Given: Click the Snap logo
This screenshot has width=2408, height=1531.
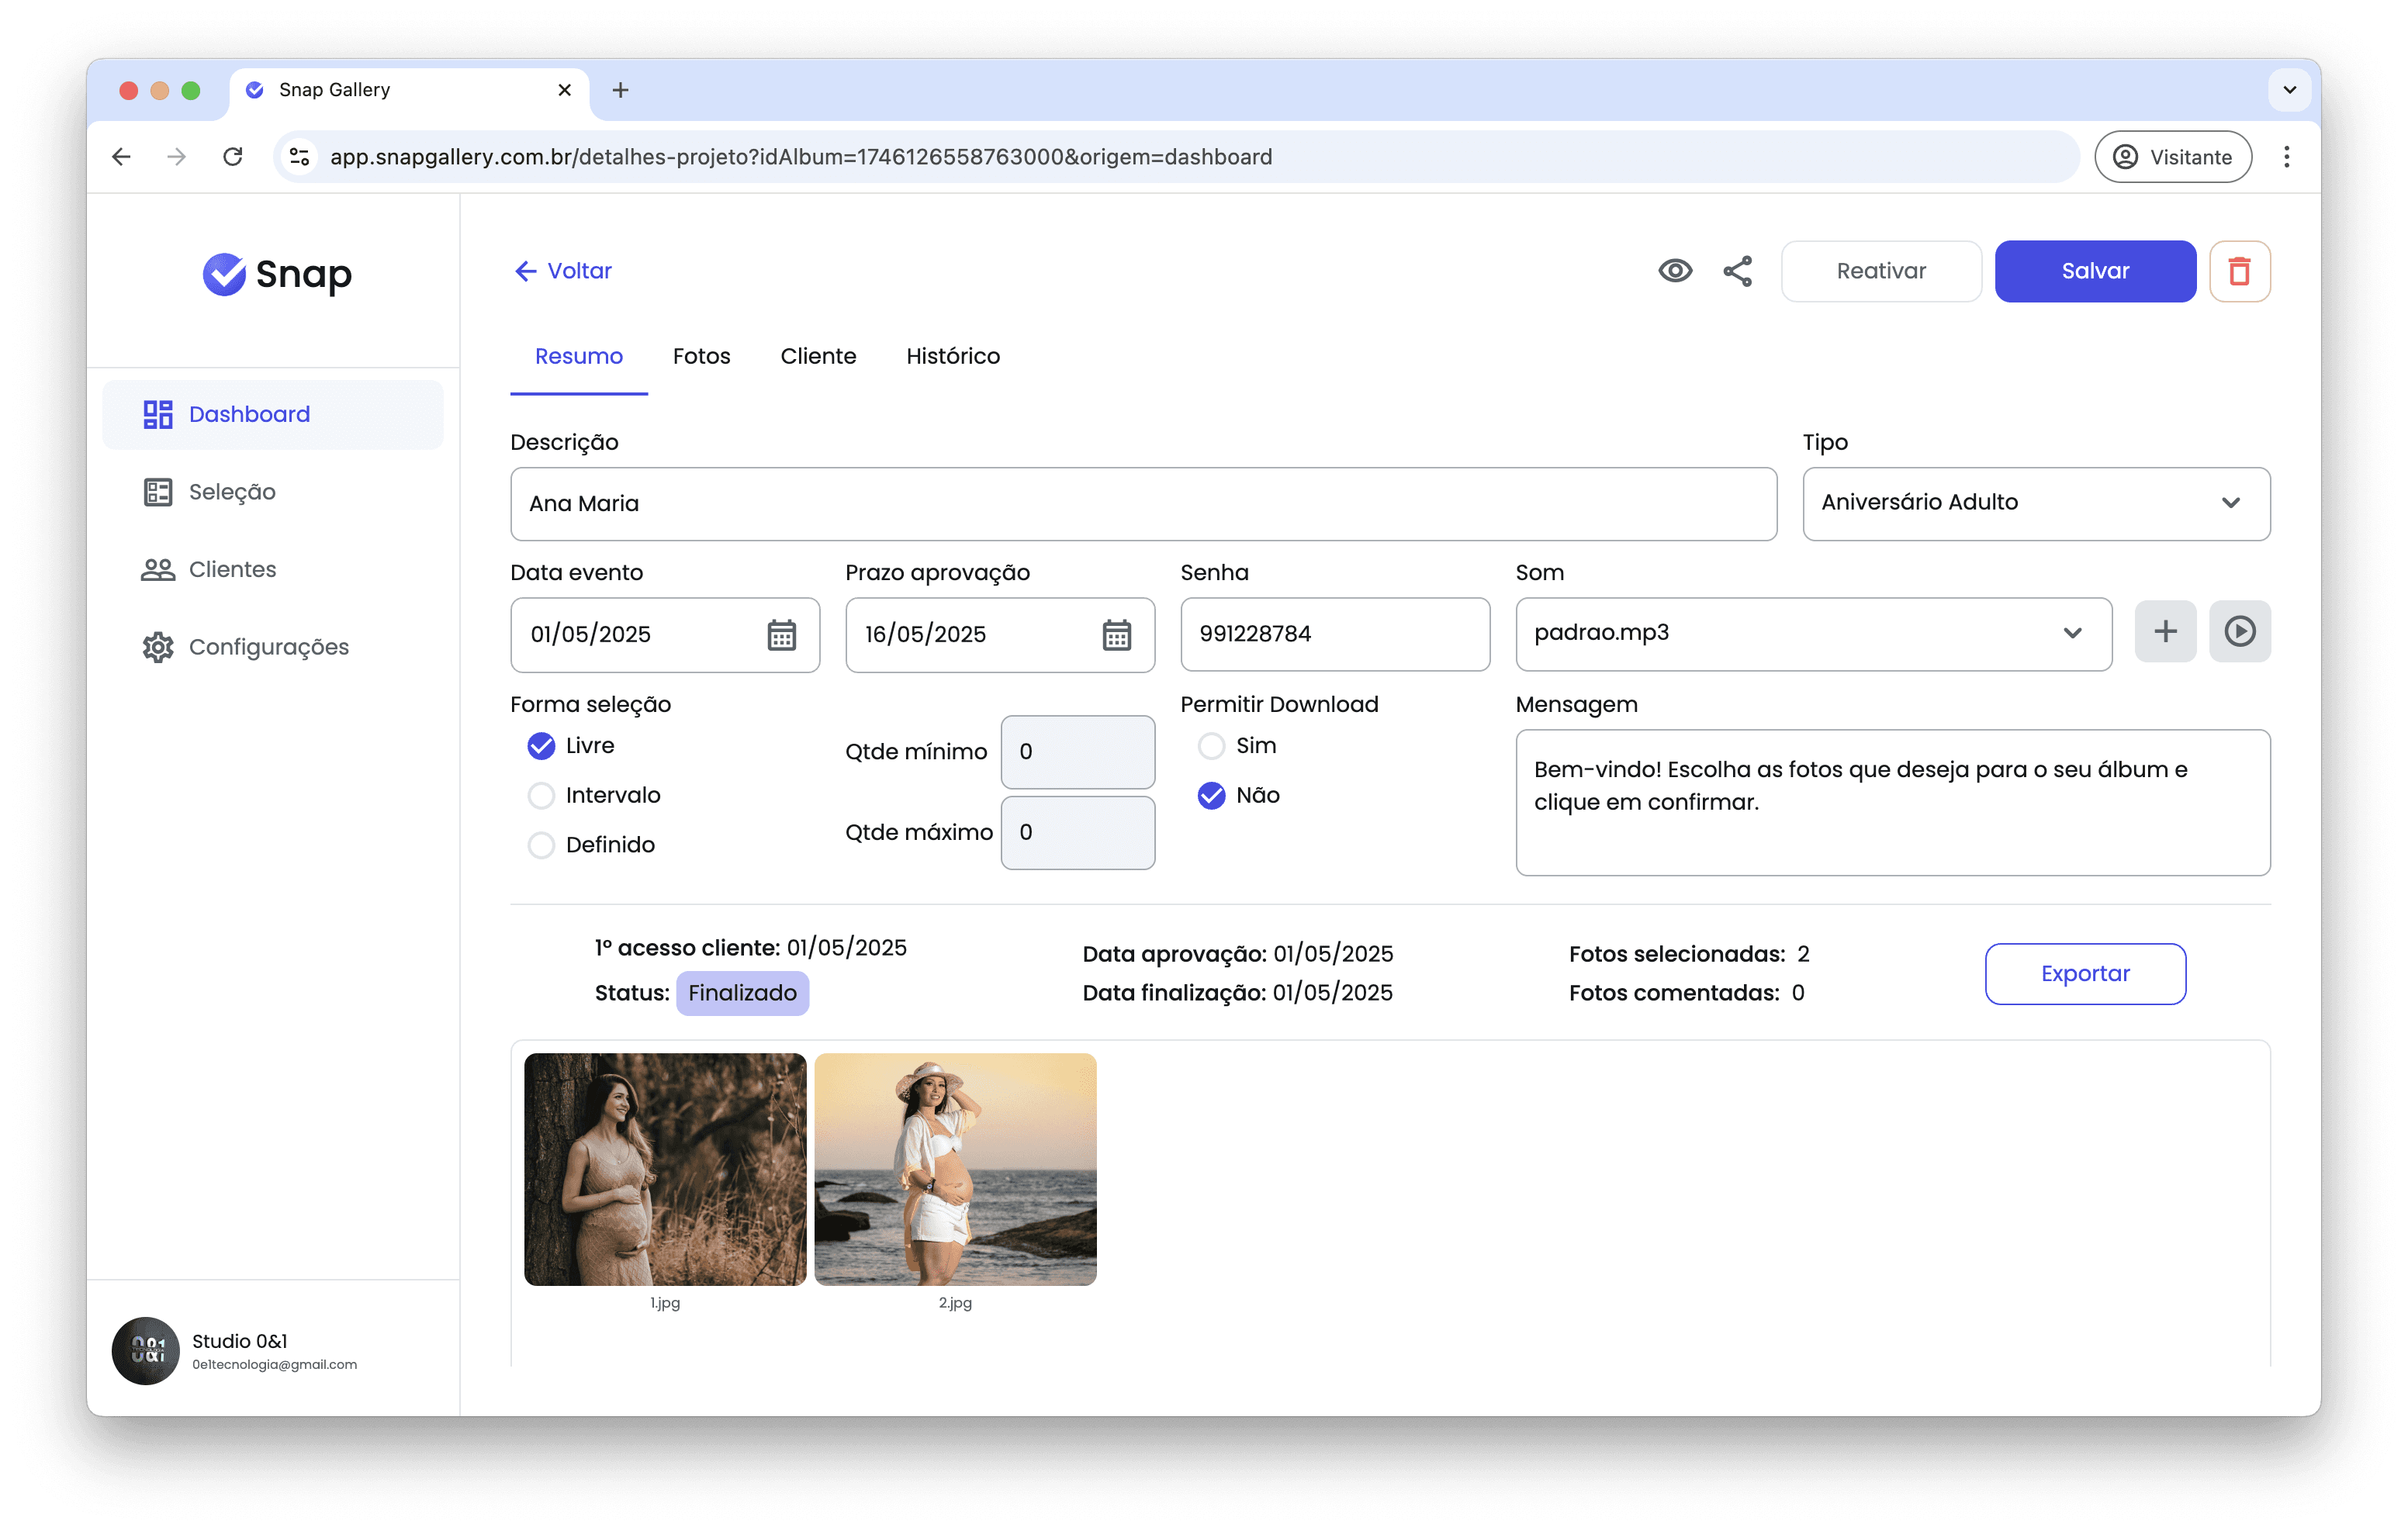Looking at the screenshot, I should click(x=277, y=274).
